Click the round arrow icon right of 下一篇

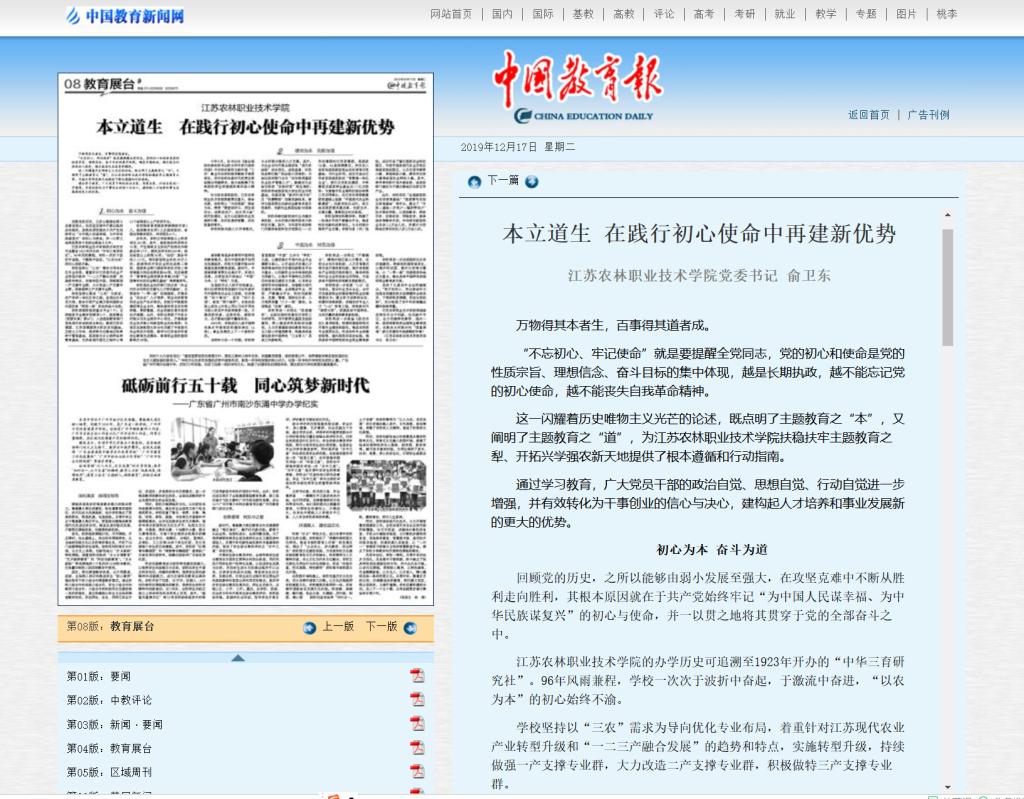coord(532,181)
